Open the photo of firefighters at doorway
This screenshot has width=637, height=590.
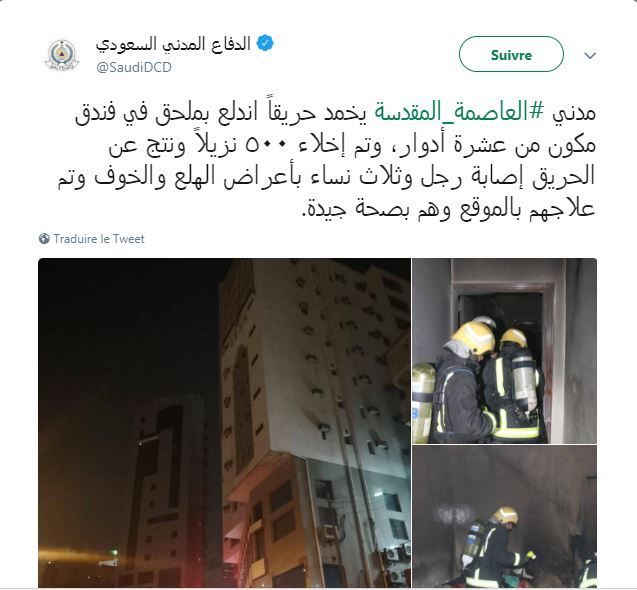(505, 351)
